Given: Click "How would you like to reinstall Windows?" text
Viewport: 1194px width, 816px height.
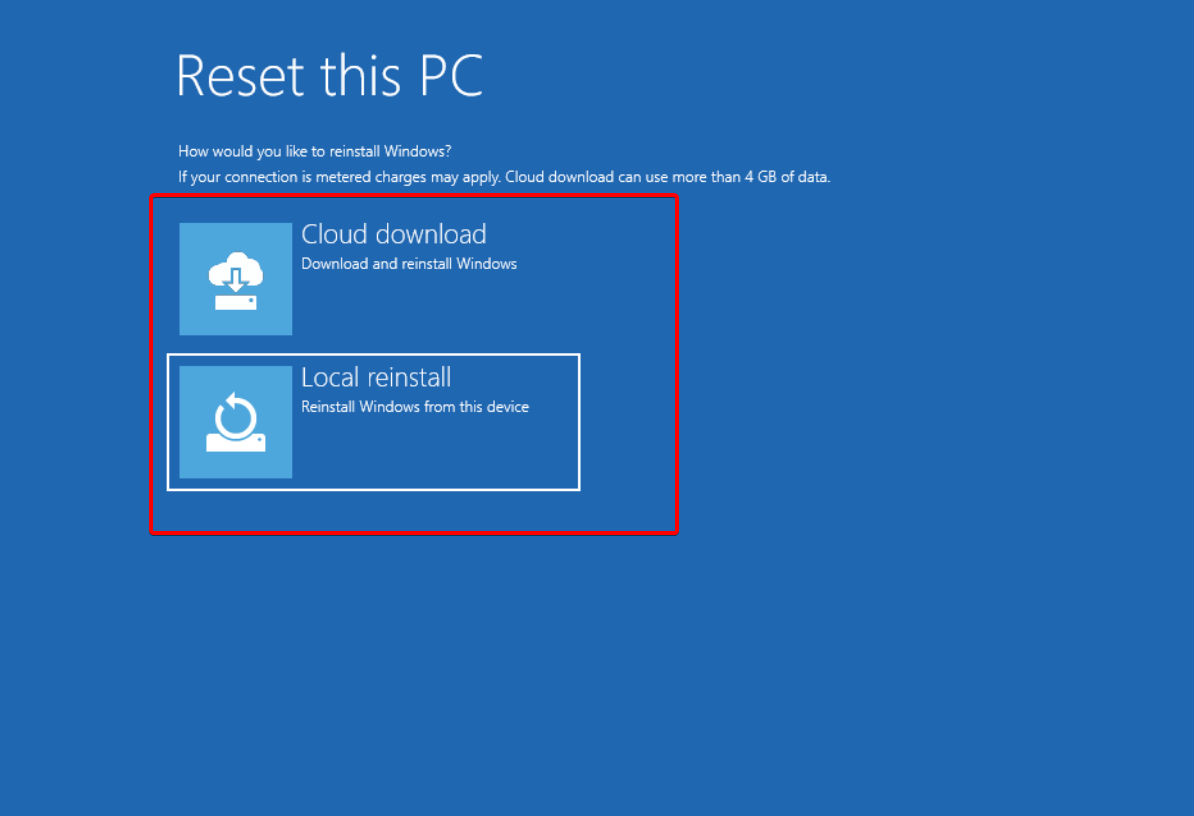Looking at the screenshot, I should 314,151.
